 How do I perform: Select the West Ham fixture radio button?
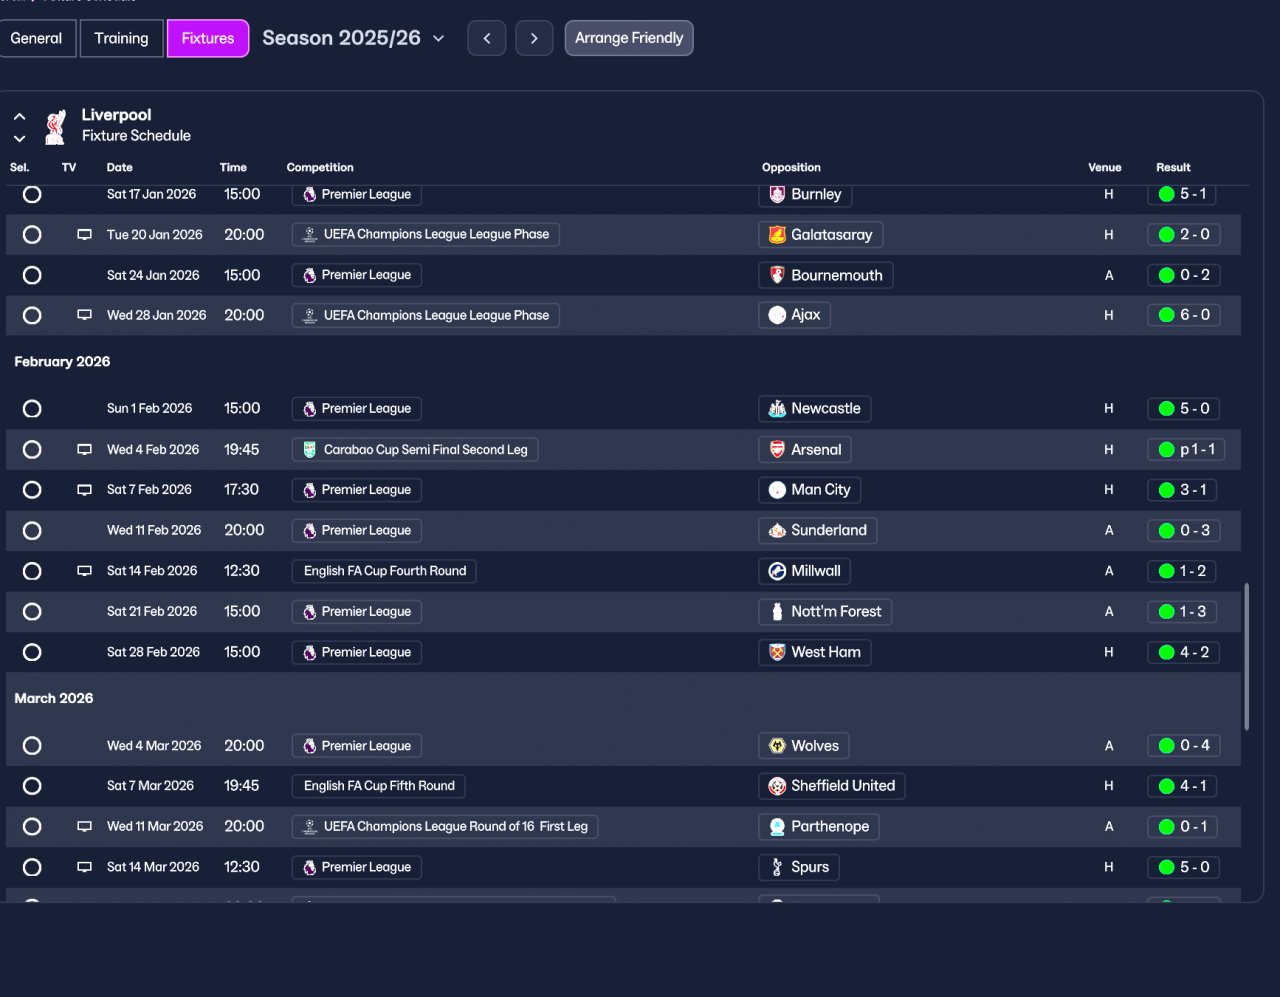point(32,652)
